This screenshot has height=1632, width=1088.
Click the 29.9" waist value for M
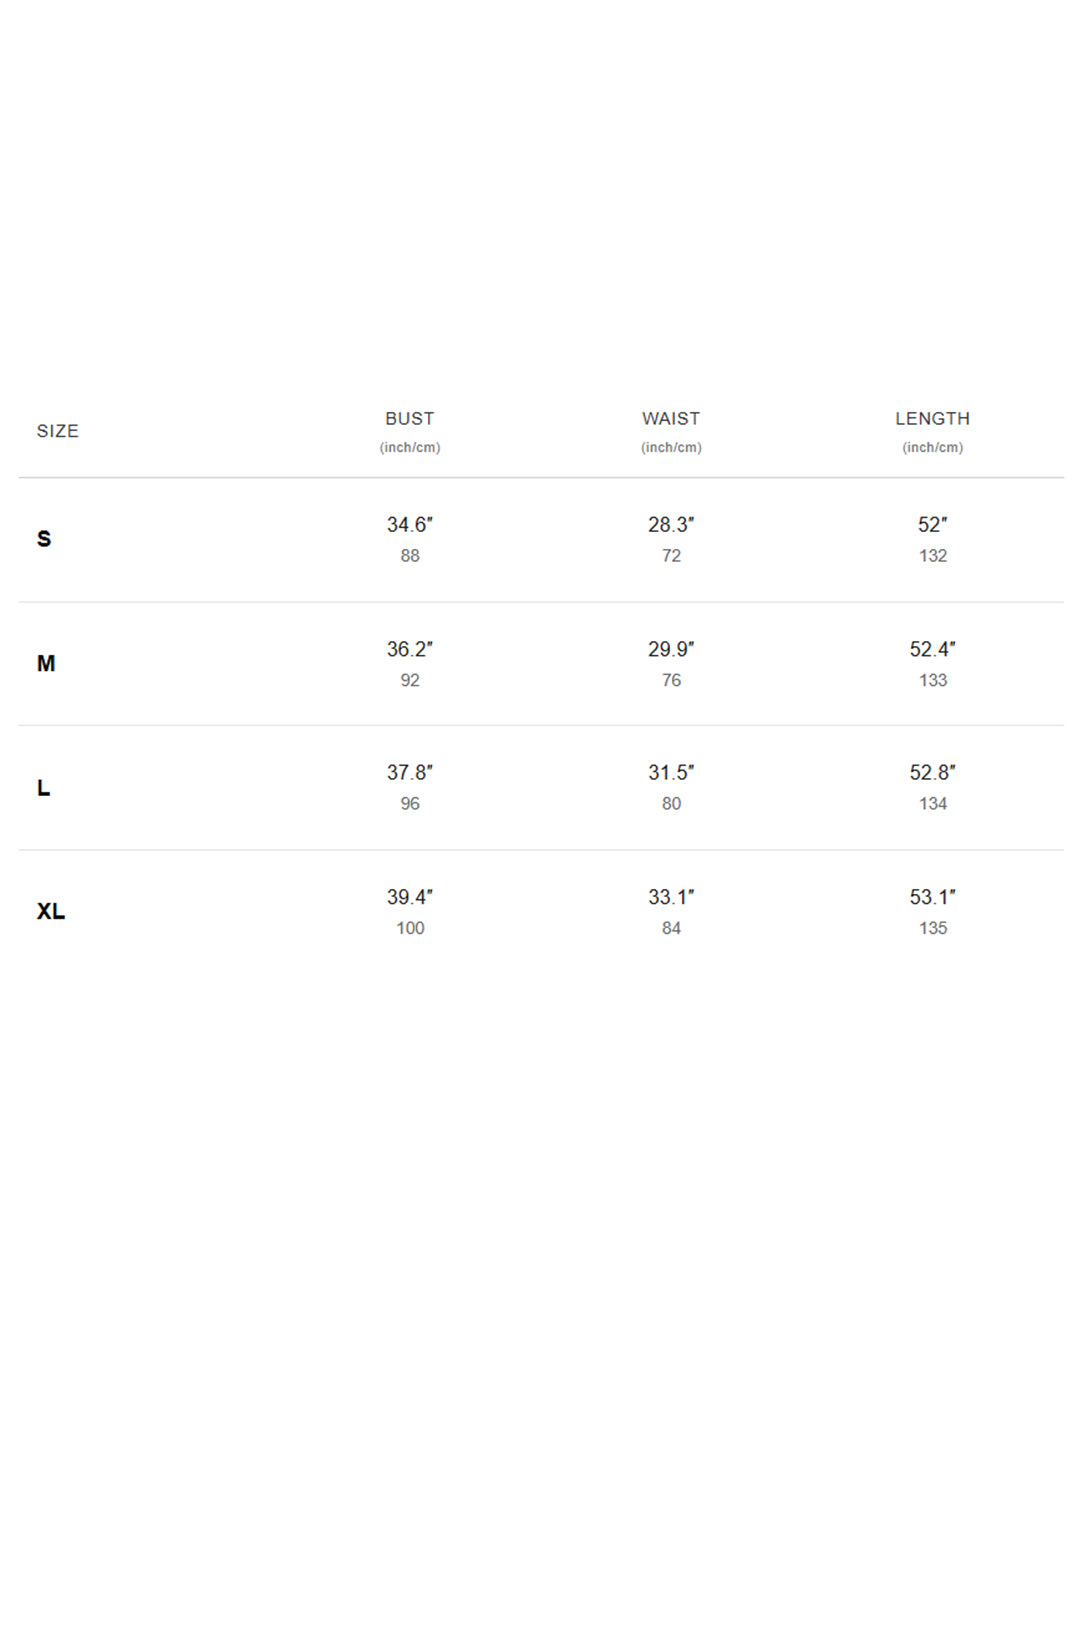click(x=671, y=649)
